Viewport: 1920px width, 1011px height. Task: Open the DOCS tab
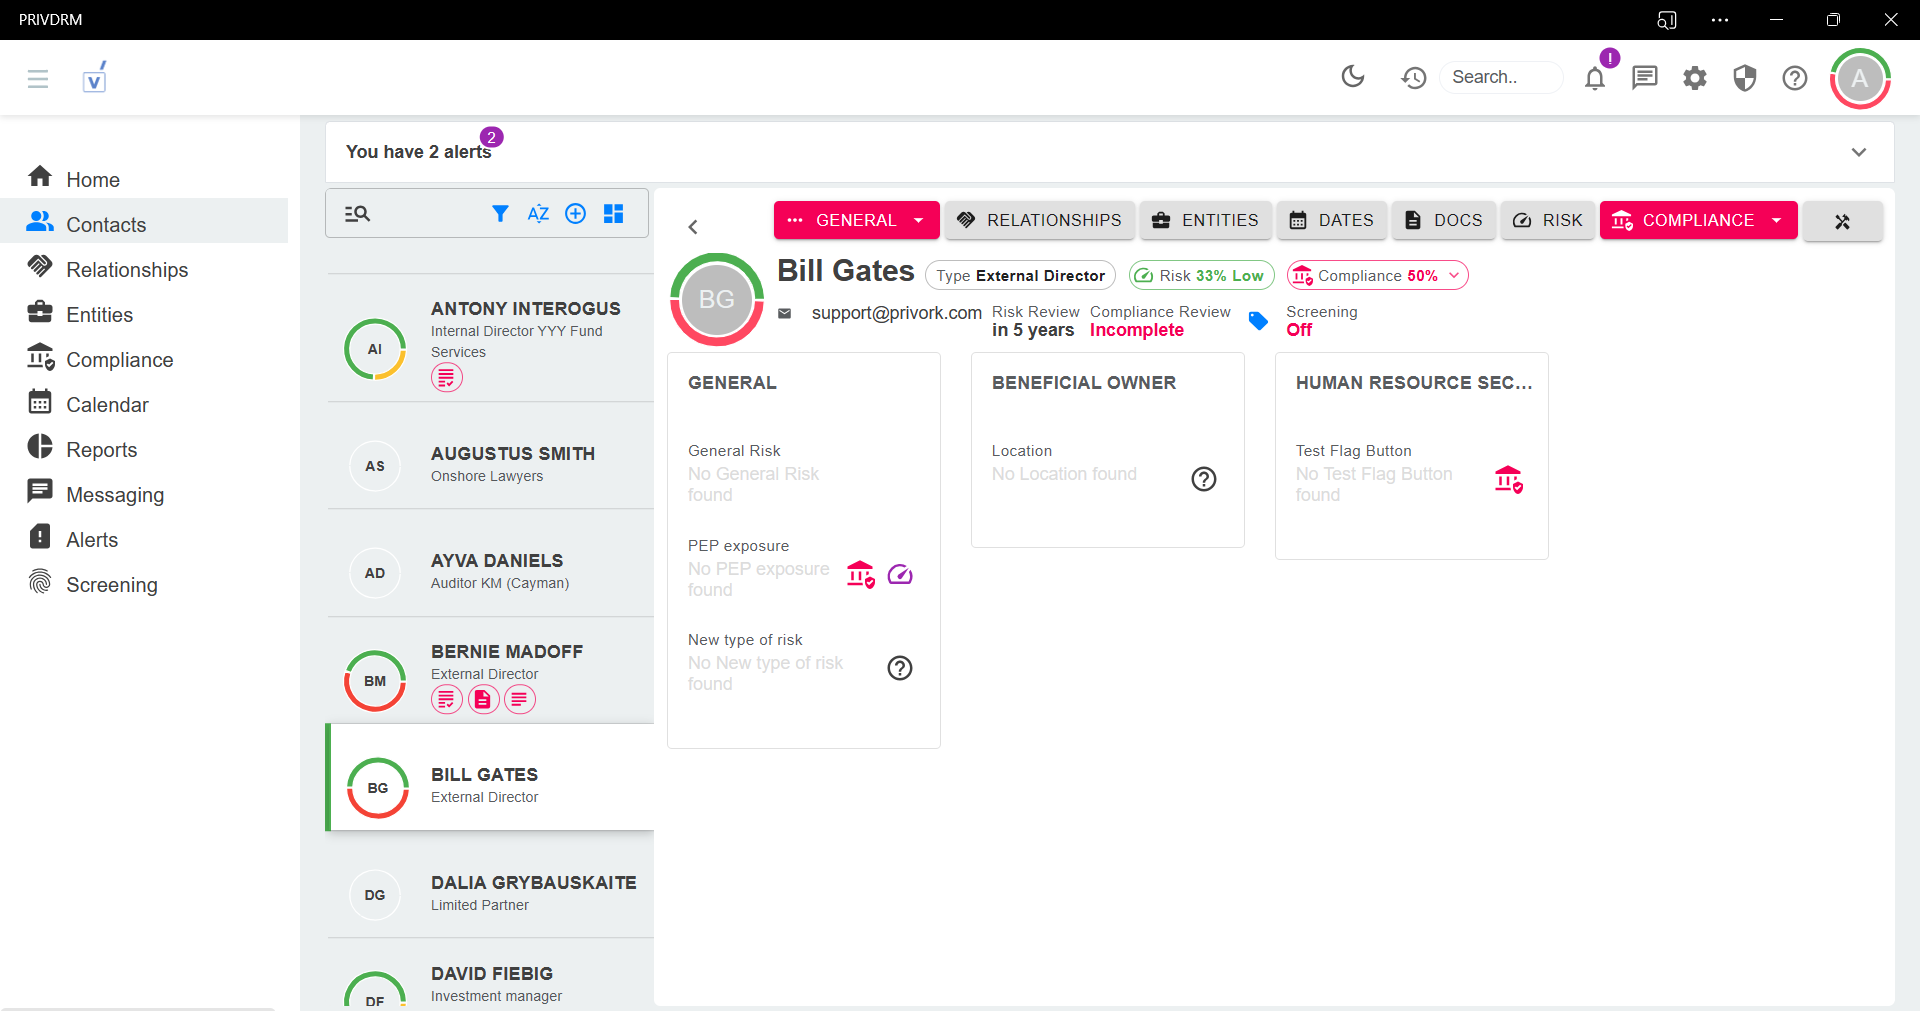[x=1444, y=220]
